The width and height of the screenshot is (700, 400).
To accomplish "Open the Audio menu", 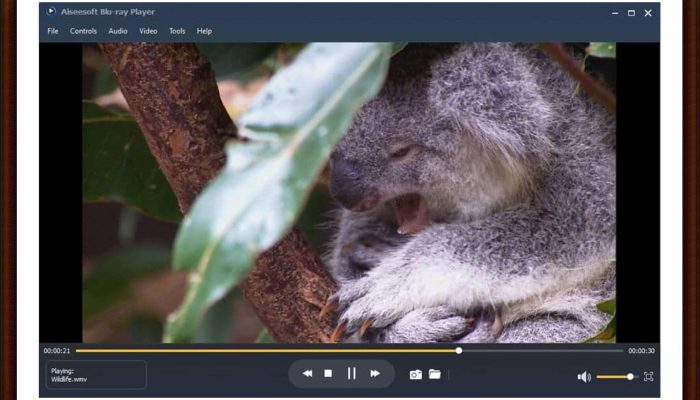I will 118,31.
